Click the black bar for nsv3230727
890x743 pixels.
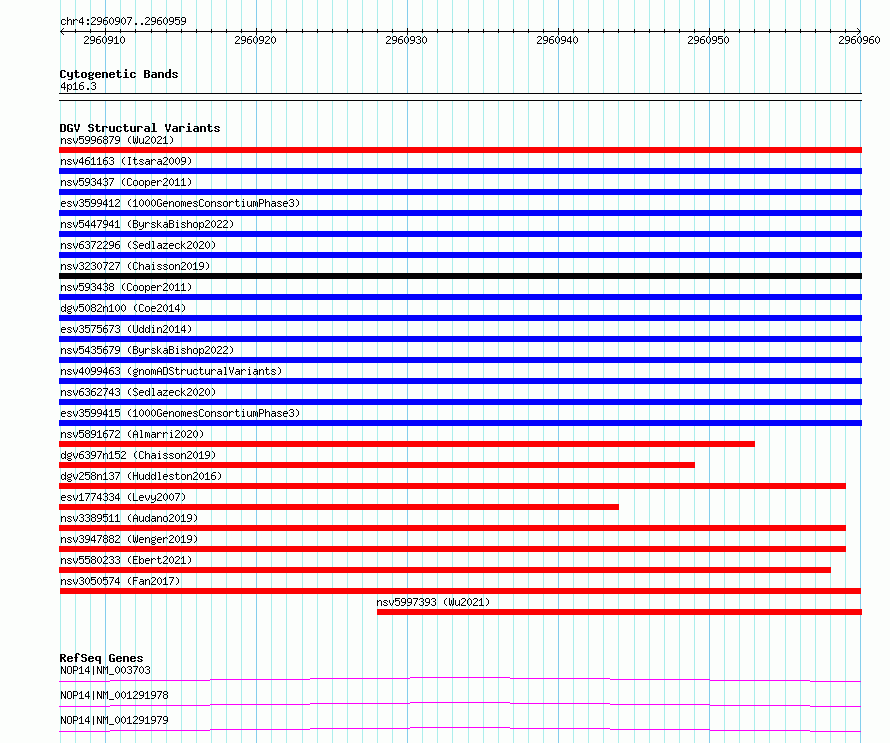click(x=460, y=276)
